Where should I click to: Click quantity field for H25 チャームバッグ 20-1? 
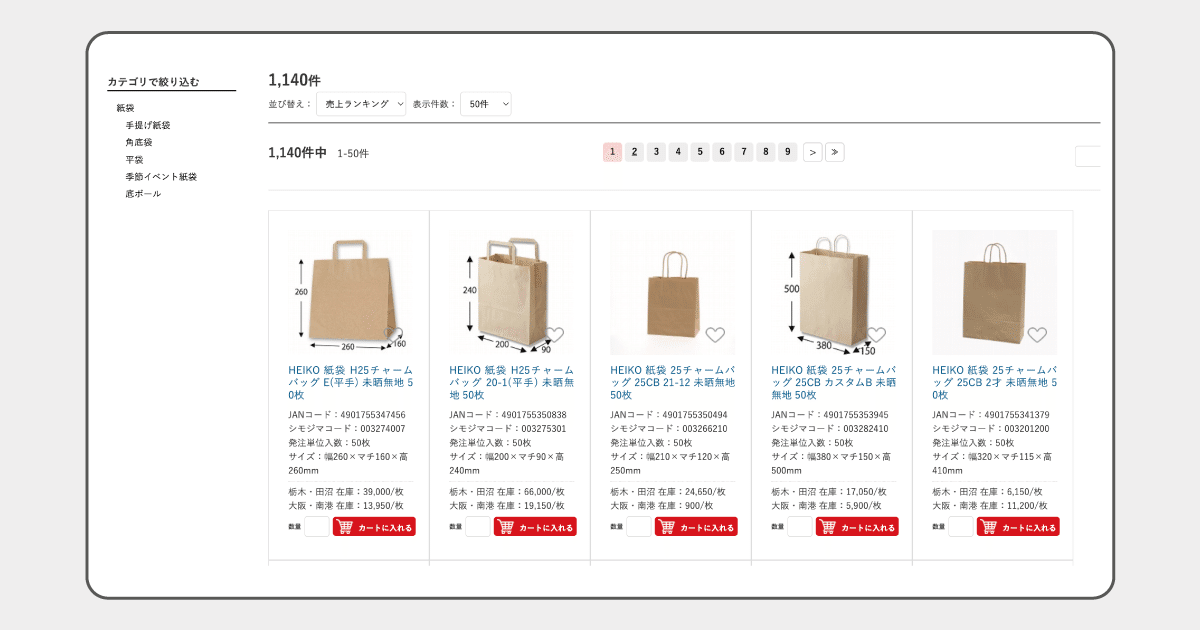[478, 527]
